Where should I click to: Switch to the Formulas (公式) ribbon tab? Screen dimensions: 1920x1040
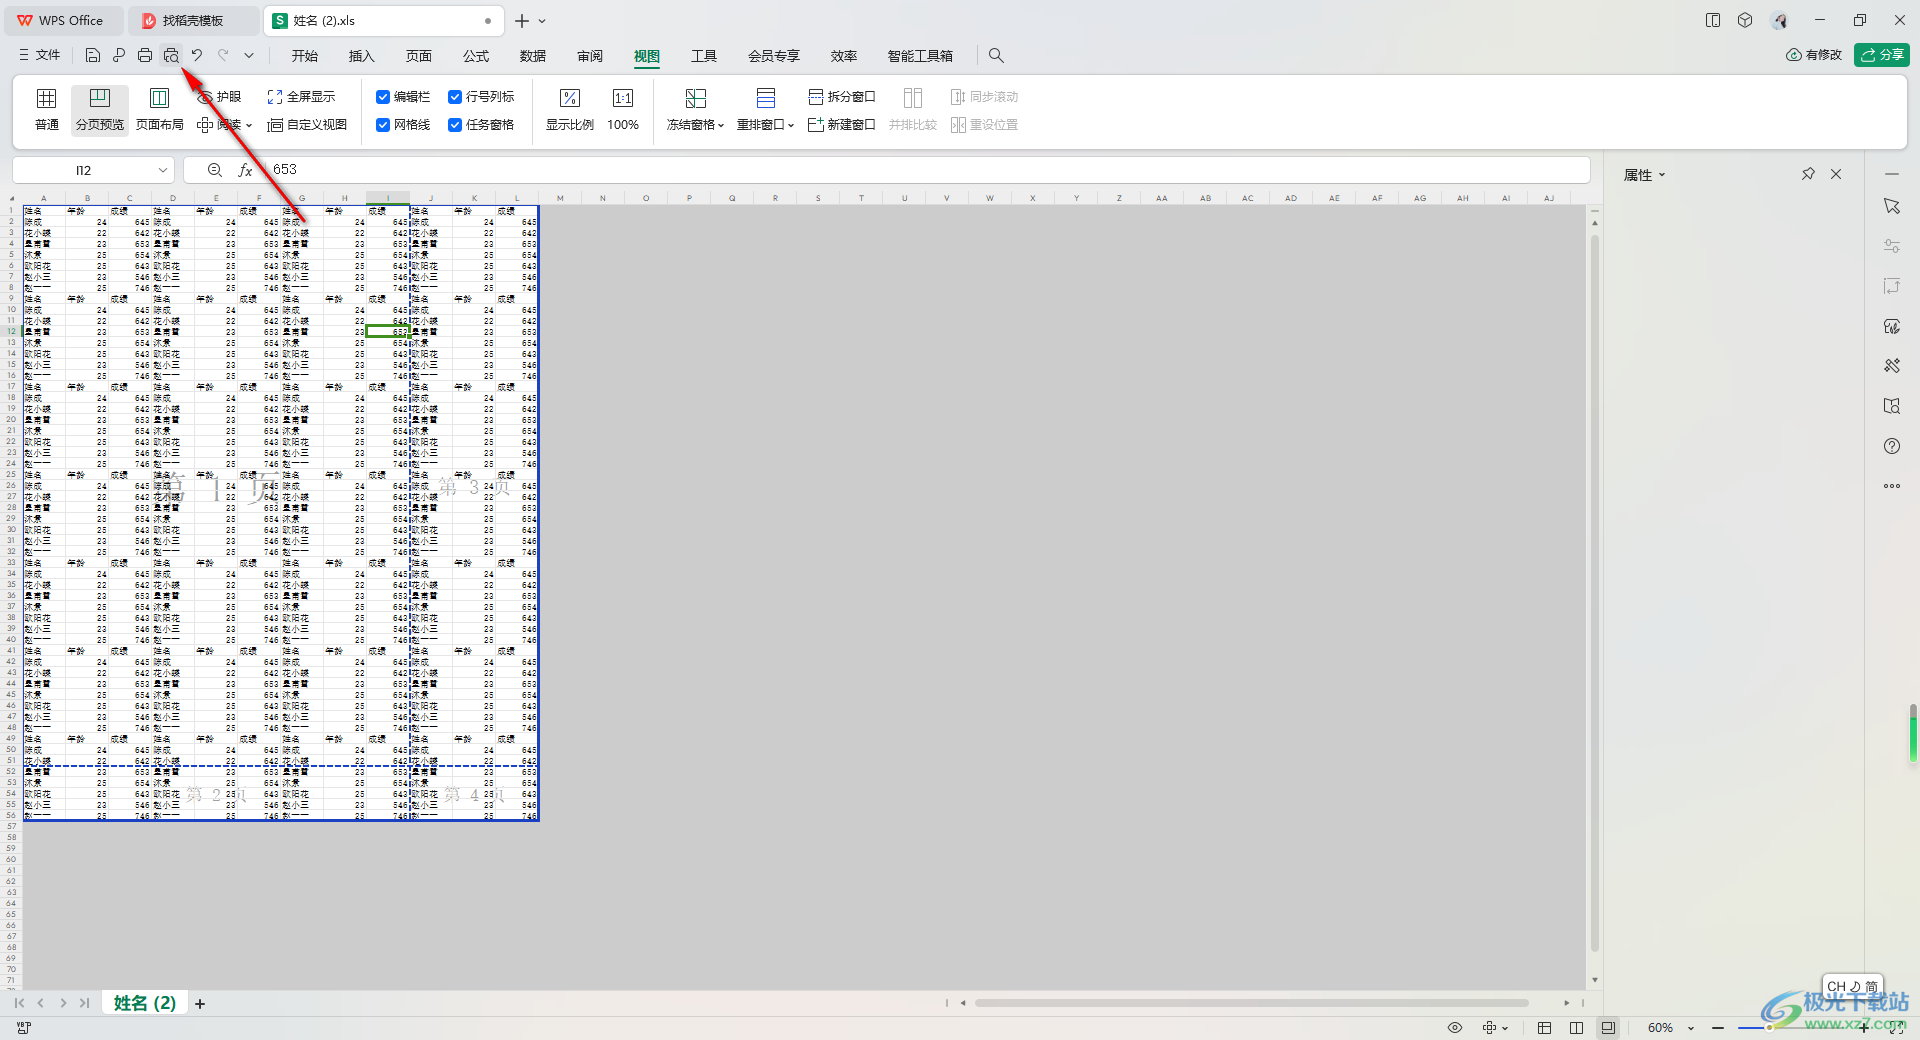tap(476, 56)
